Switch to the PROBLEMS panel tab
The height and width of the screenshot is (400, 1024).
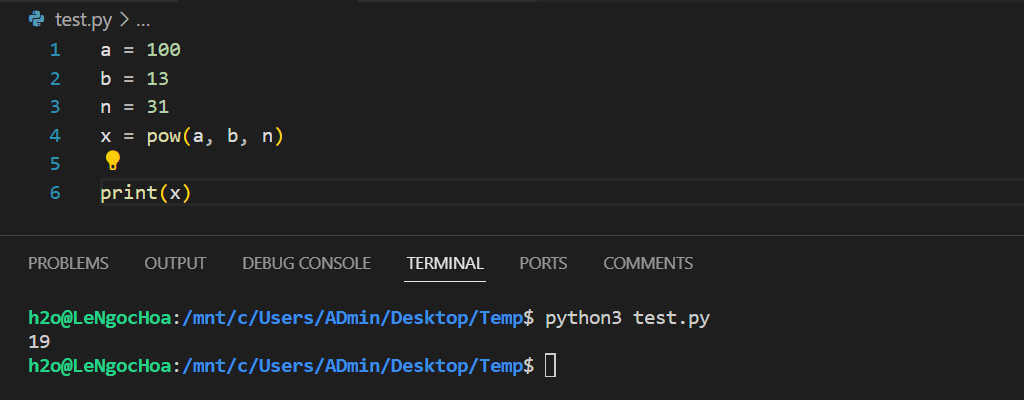68,264
